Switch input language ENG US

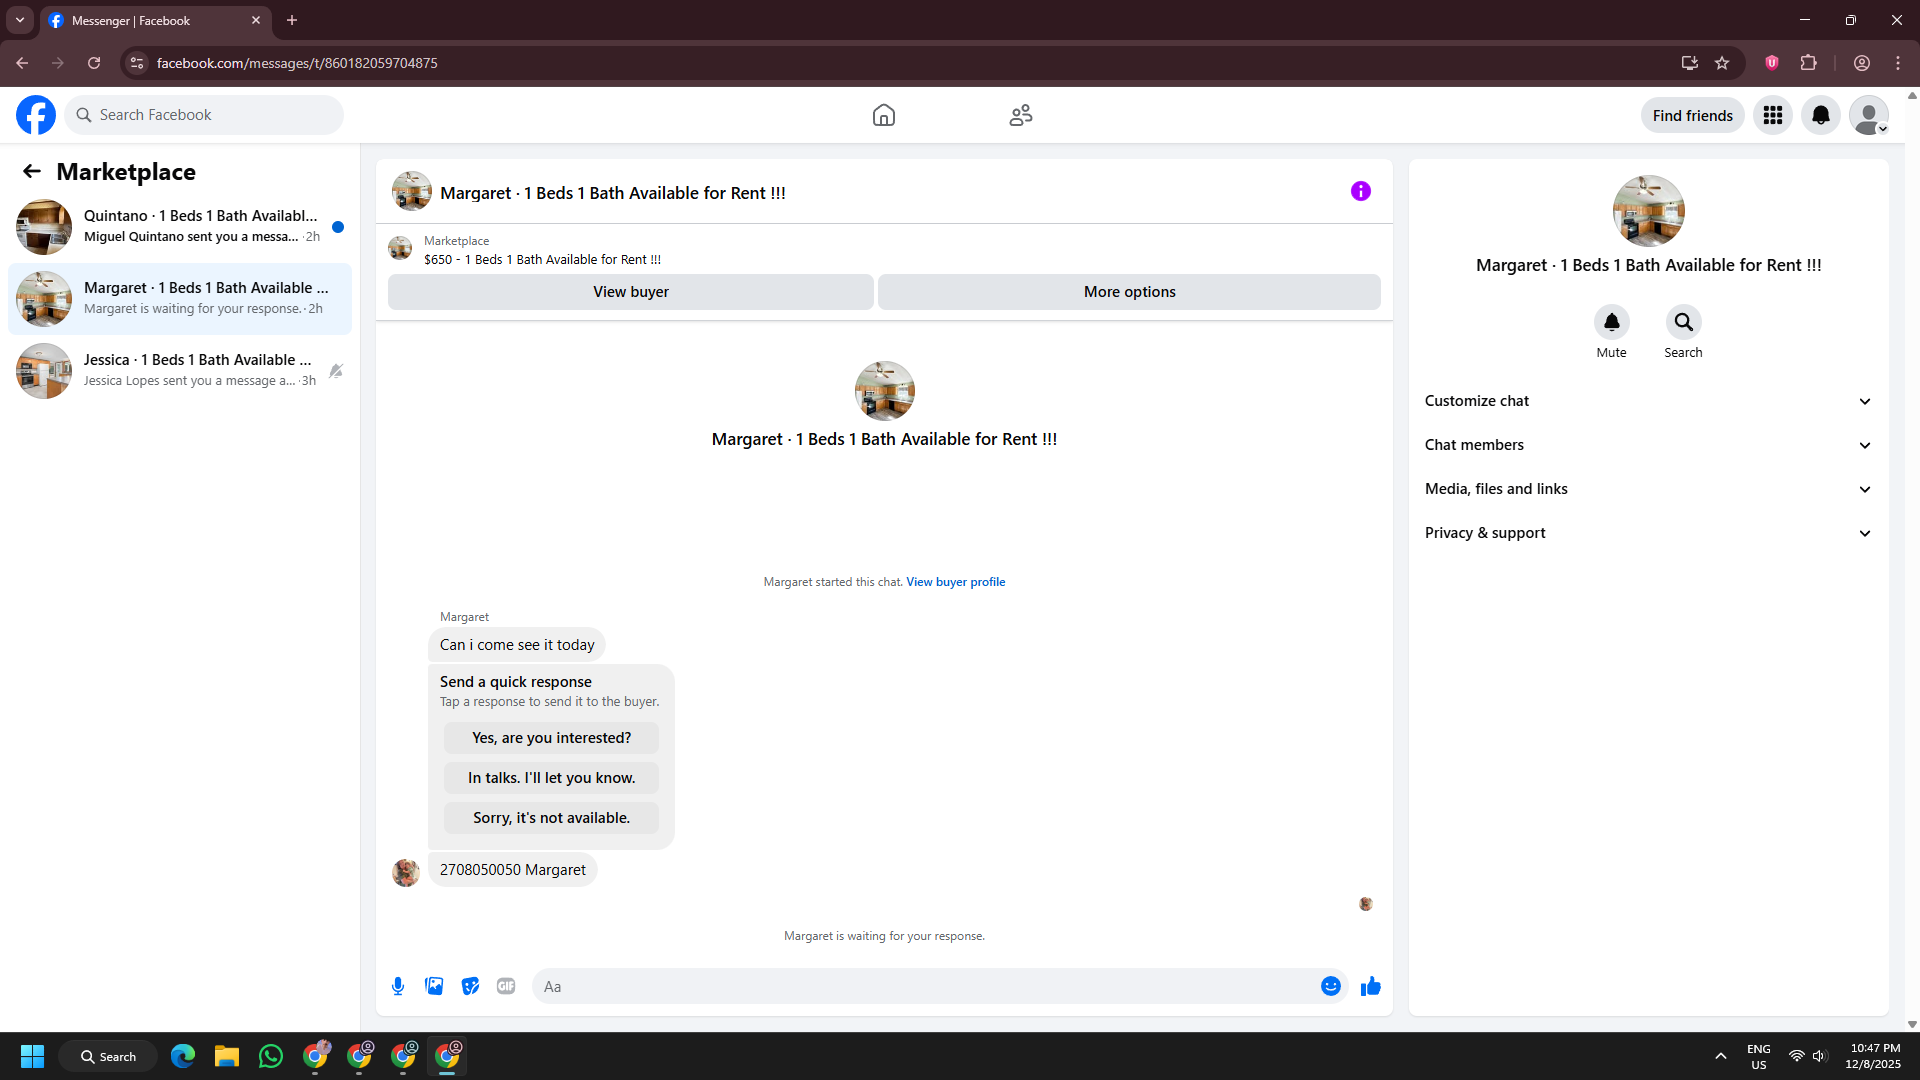[x=1759, y=1056]
